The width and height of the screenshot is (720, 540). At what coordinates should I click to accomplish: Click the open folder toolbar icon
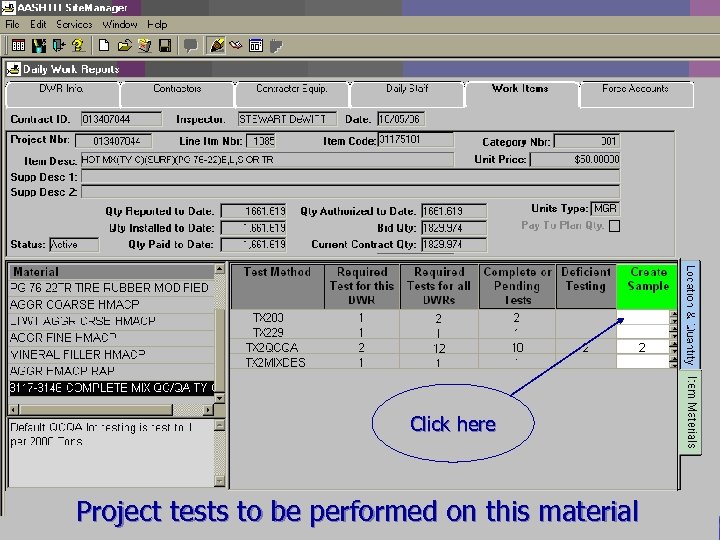[x=124, y=45]
